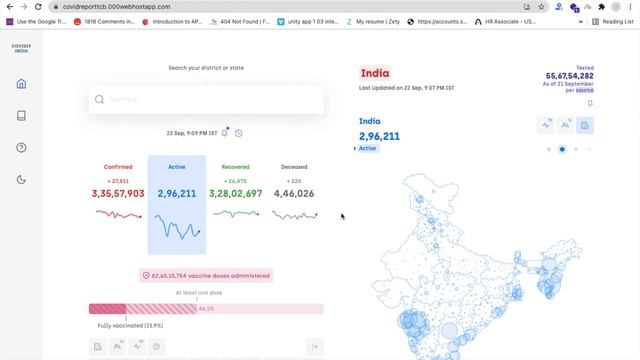Open table info icon in table toolbar
The height and width of the screenshot is (360, 640).
point(156,347)
